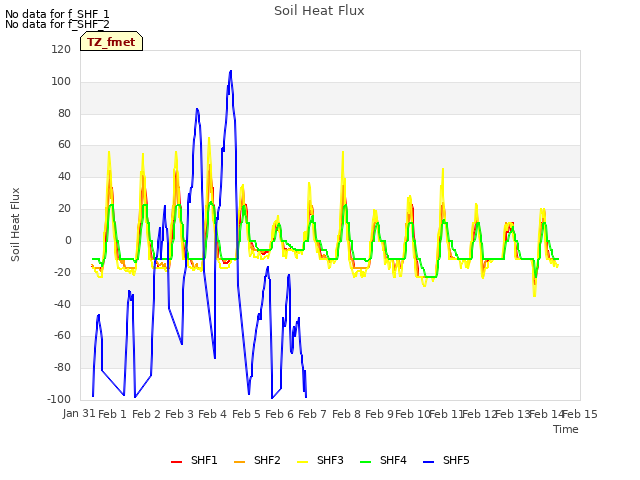The height and width of the screenshot is (480, 640).
Task: Click the Feb 5 x-axis tick label
Action: (x=246, y=414)
